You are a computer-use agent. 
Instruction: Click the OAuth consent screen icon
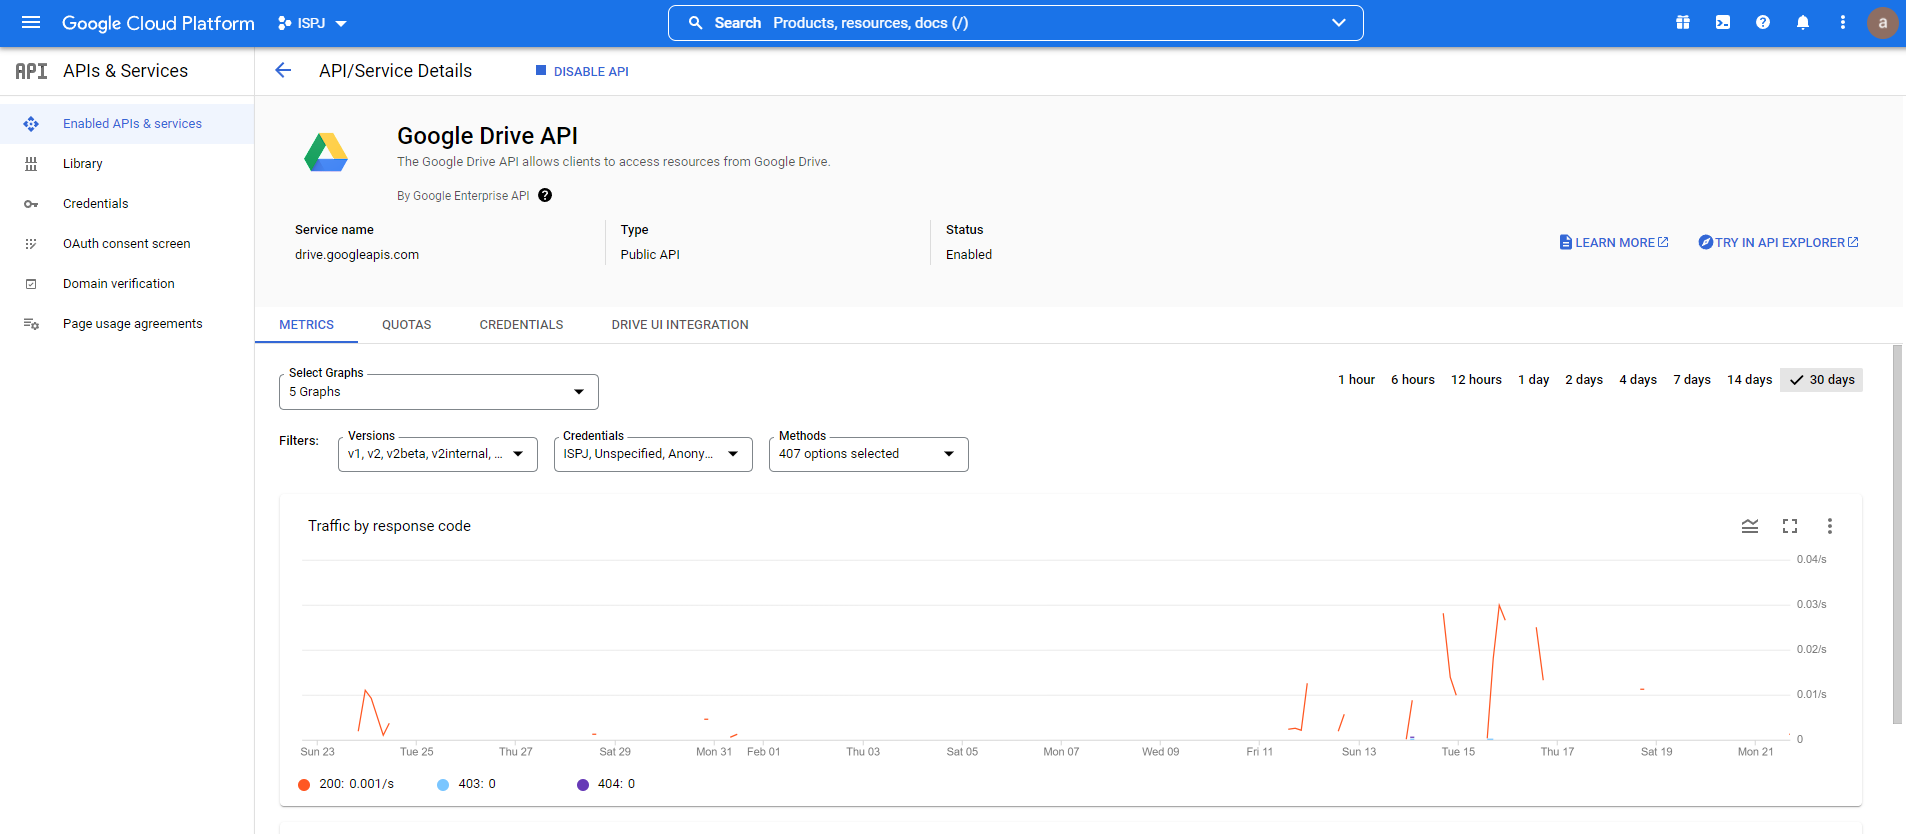click(x=31, y=244)
